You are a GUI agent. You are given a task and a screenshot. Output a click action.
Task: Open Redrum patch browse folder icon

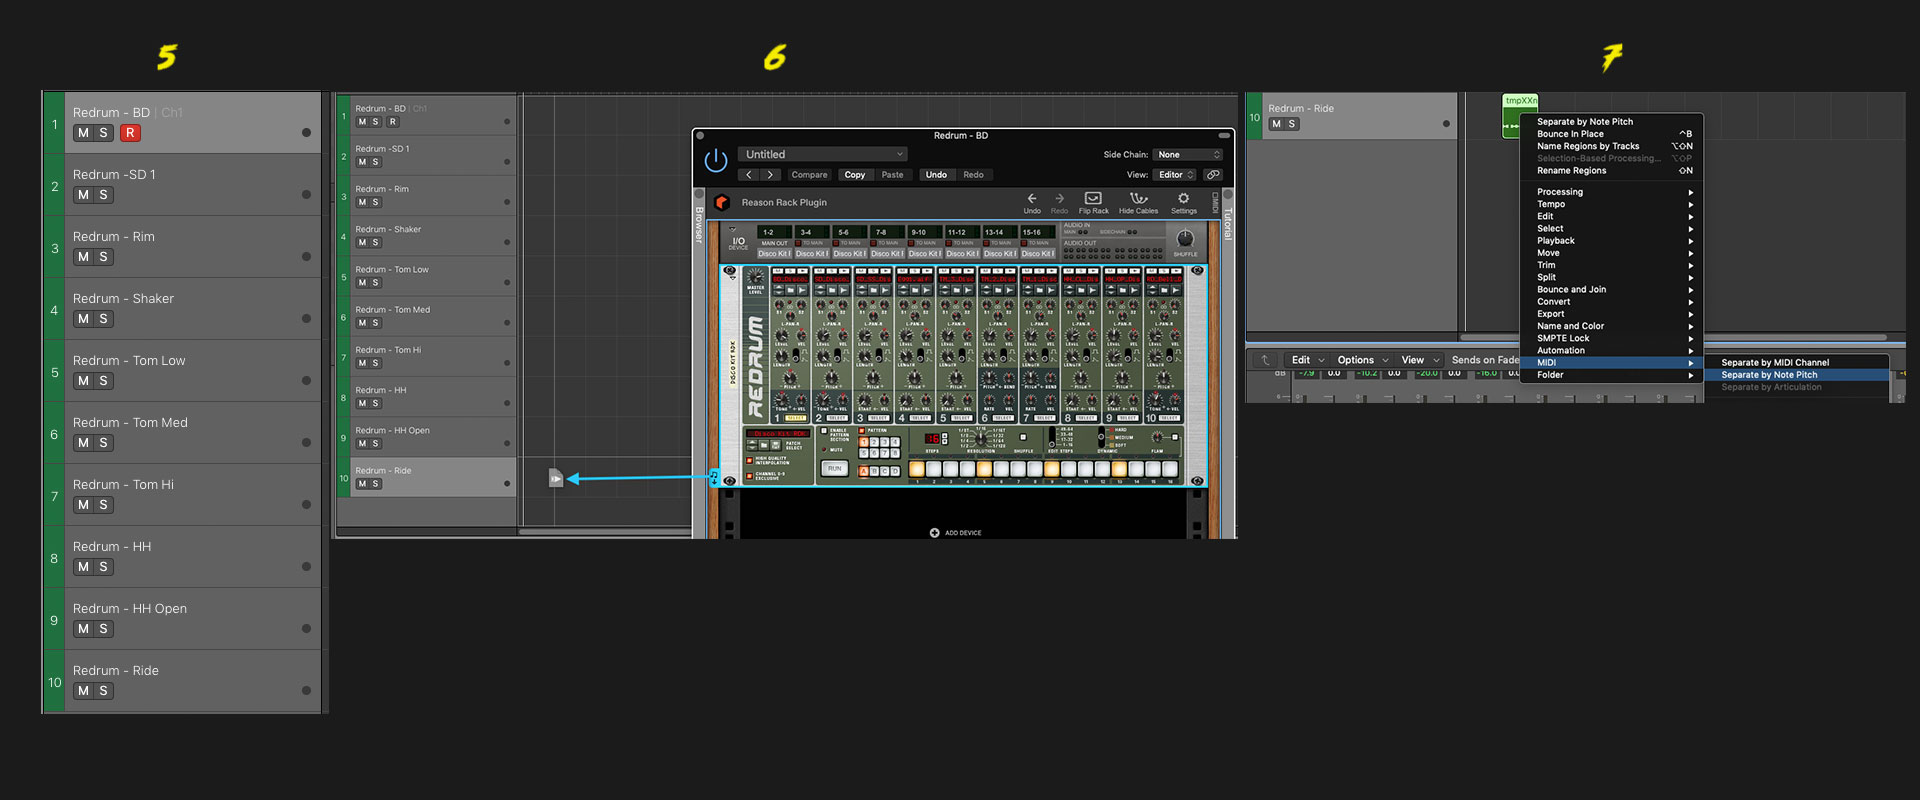pyautogui.click(x=764, y=445)
